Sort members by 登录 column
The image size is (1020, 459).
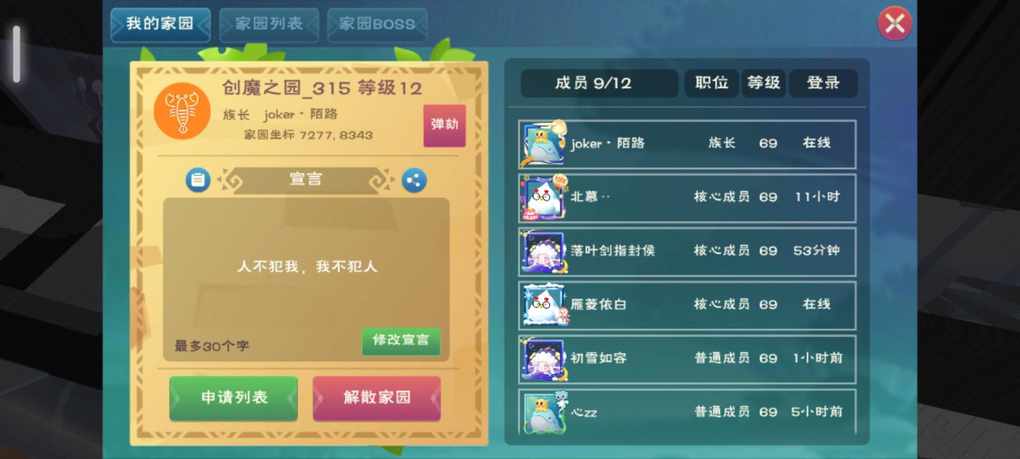(x=824, y=83)
